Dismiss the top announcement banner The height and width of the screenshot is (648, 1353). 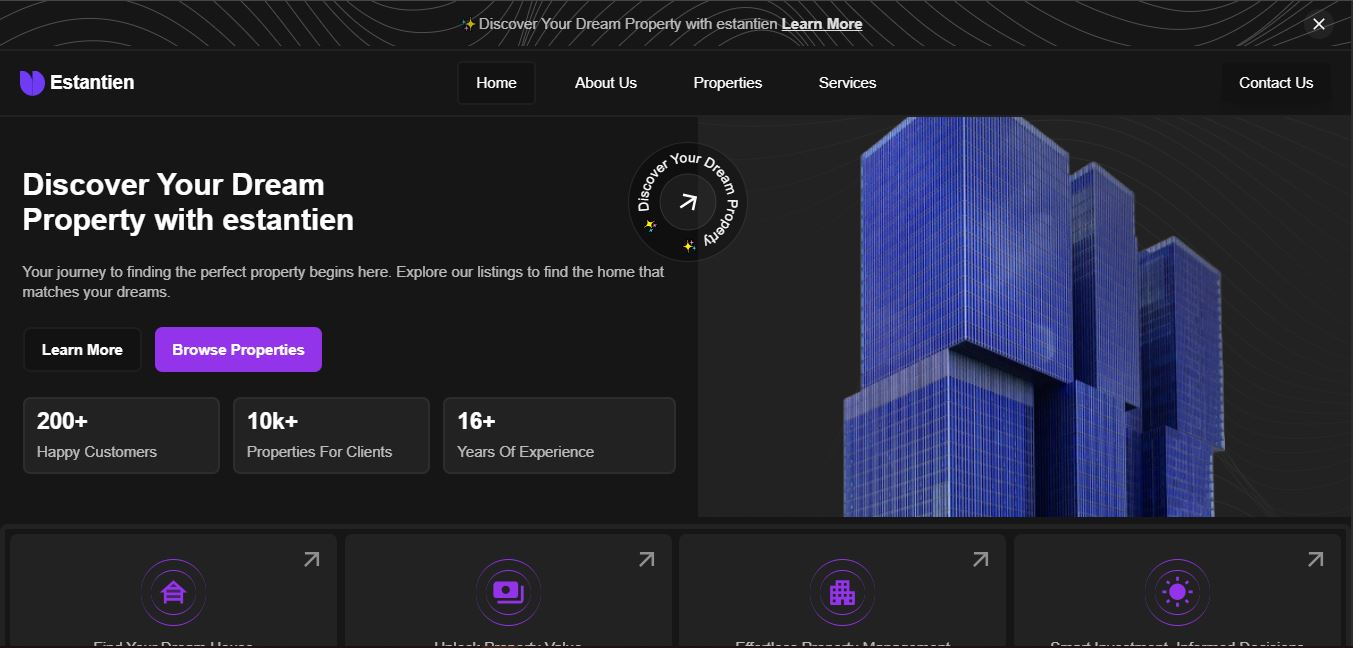point(1319,24)
